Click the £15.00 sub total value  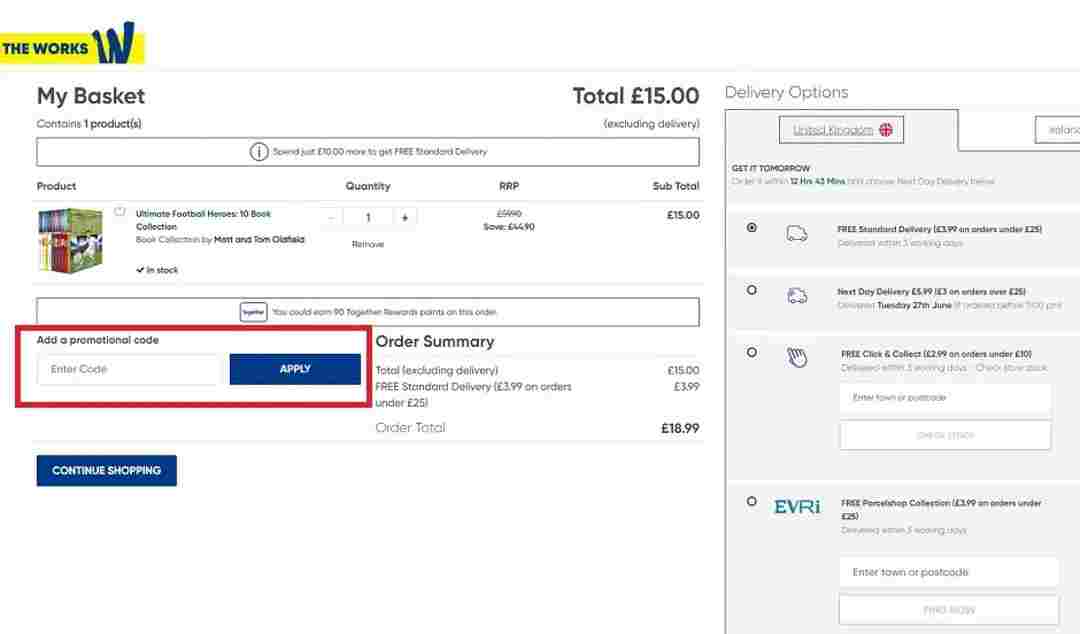click(x=683, y=215)
